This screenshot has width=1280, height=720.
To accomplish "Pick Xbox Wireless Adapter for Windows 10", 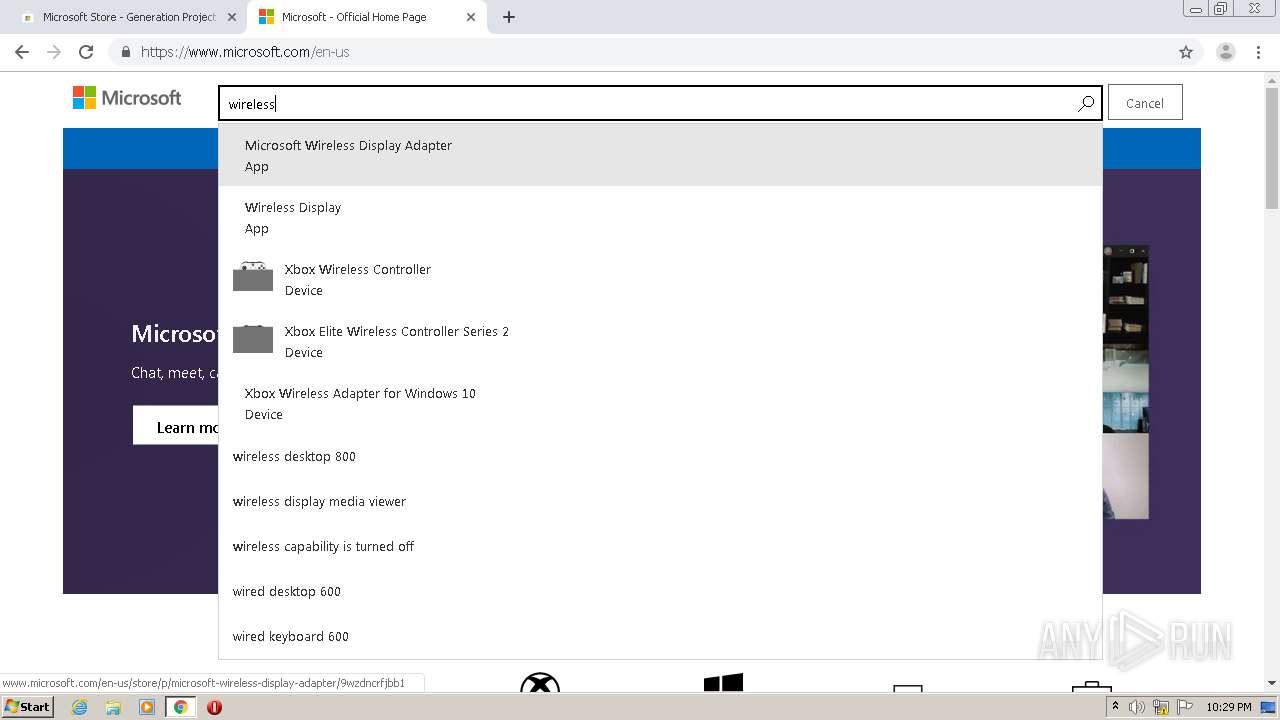I will (660, 403).
